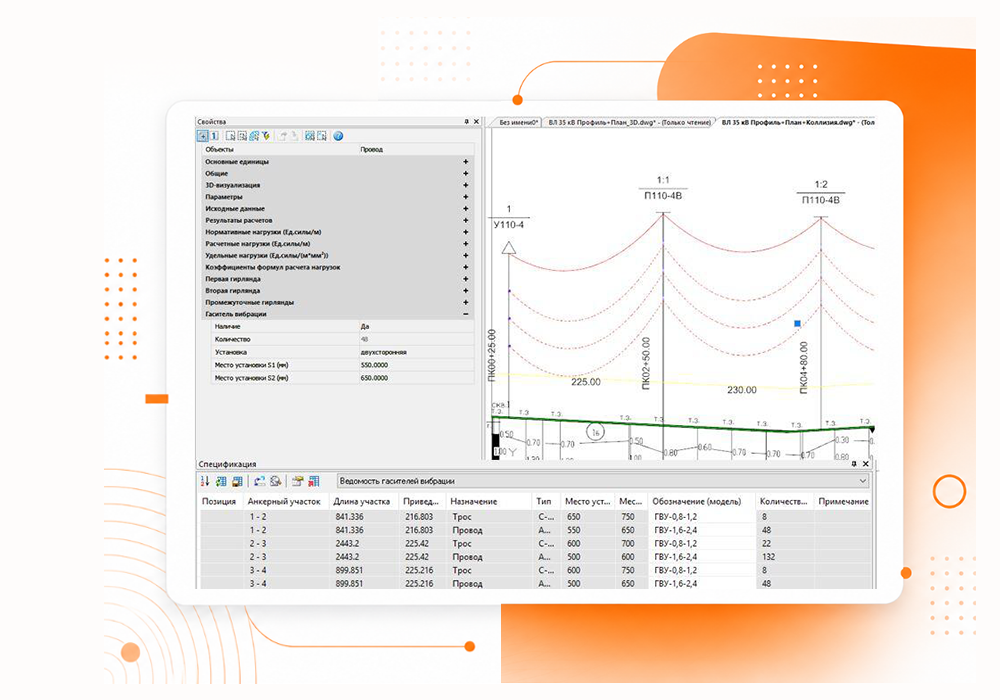
Task: Select the 1 - 2 Провод row
Action: pyautogui.click(x=536, y=530)
